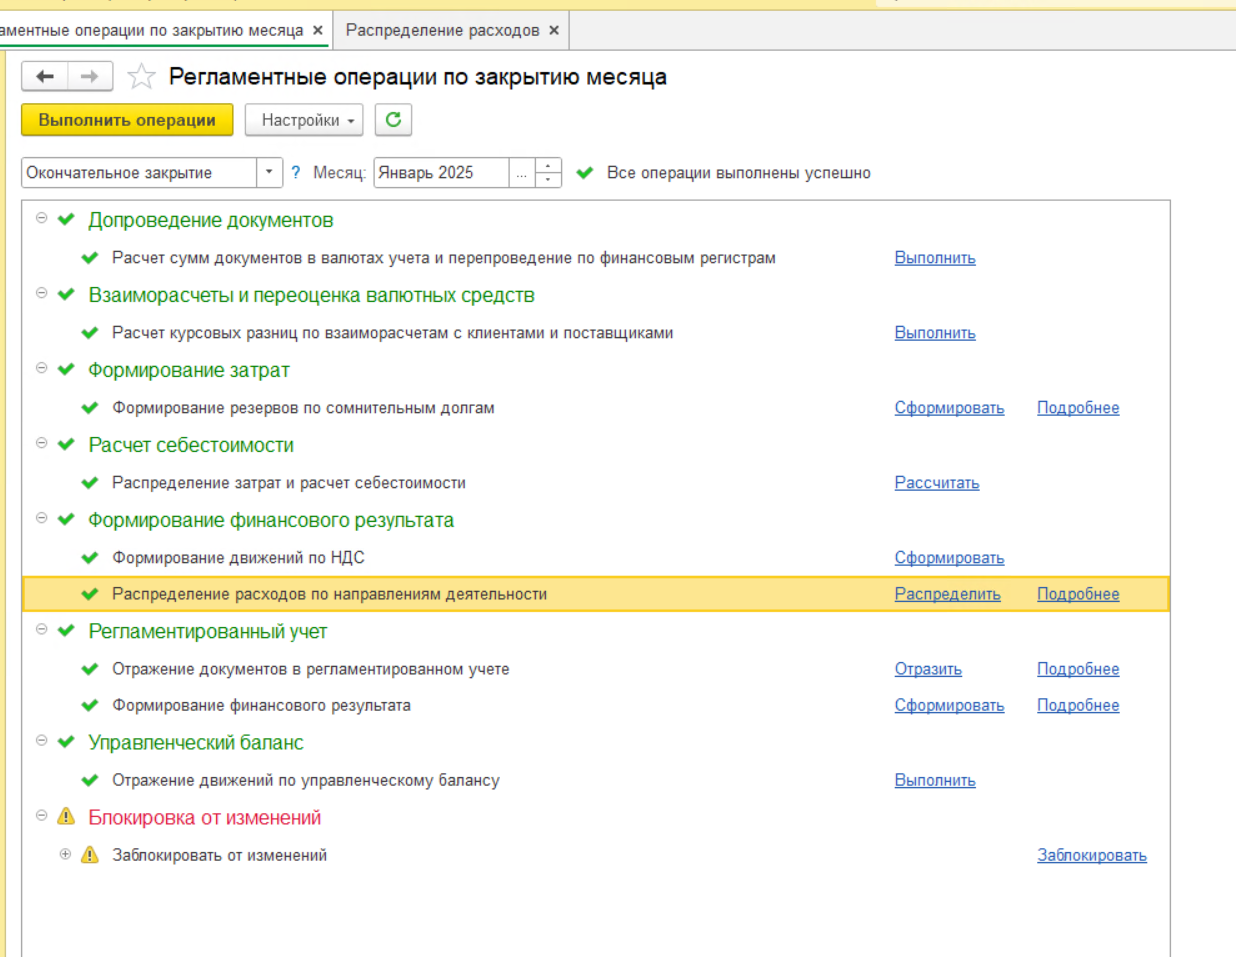Click the Январь 2025 month input field
The width and height of the screenshot is (1236, 957).
440,173
